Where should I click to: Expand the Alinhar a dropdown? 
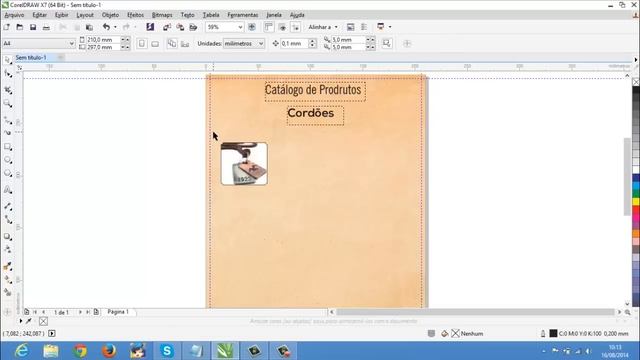[336, 27]
